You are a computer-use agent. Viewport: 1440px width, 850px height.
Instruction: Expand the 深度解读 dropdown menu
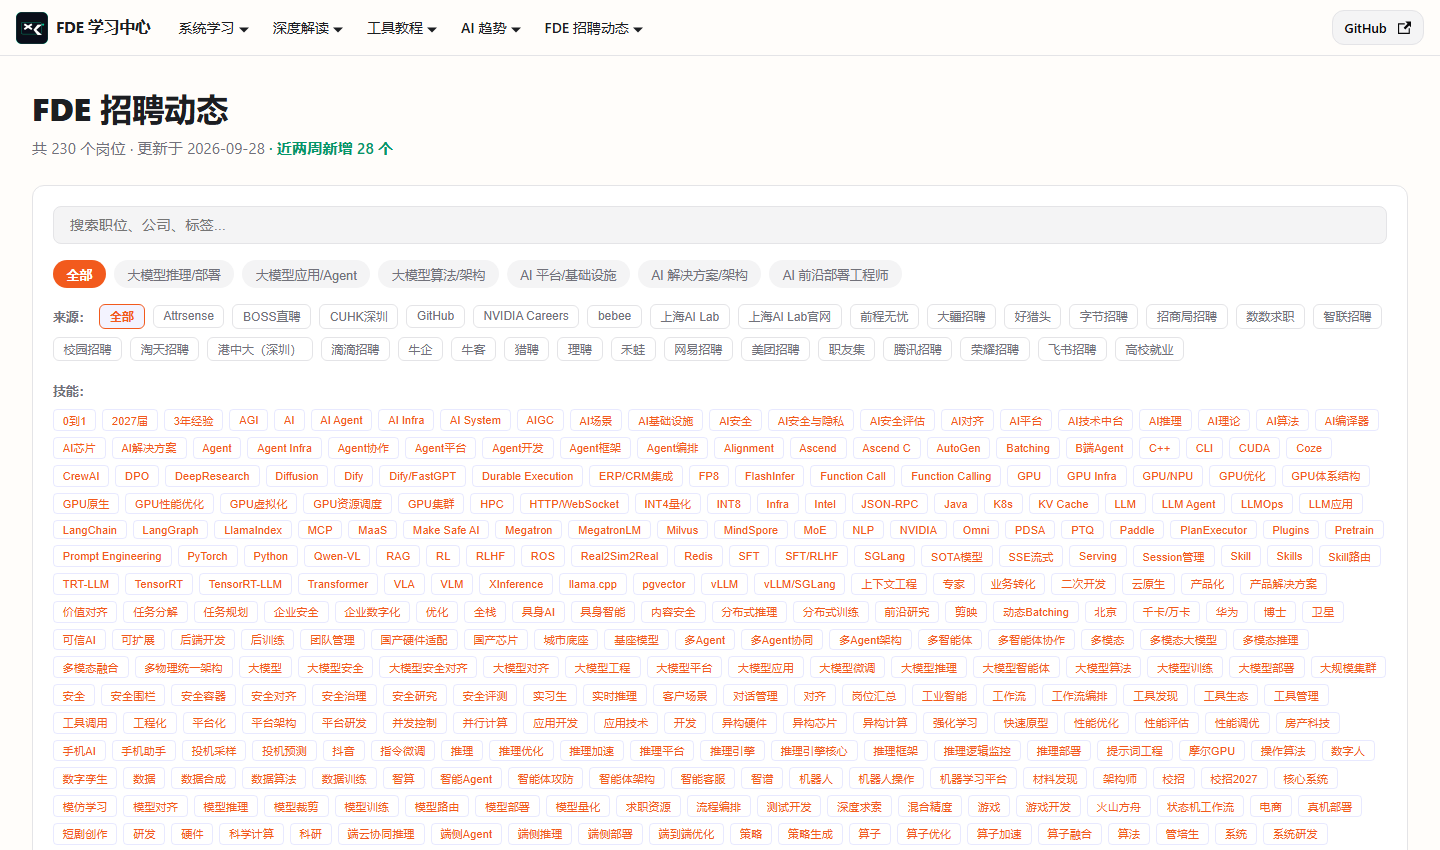307,28
